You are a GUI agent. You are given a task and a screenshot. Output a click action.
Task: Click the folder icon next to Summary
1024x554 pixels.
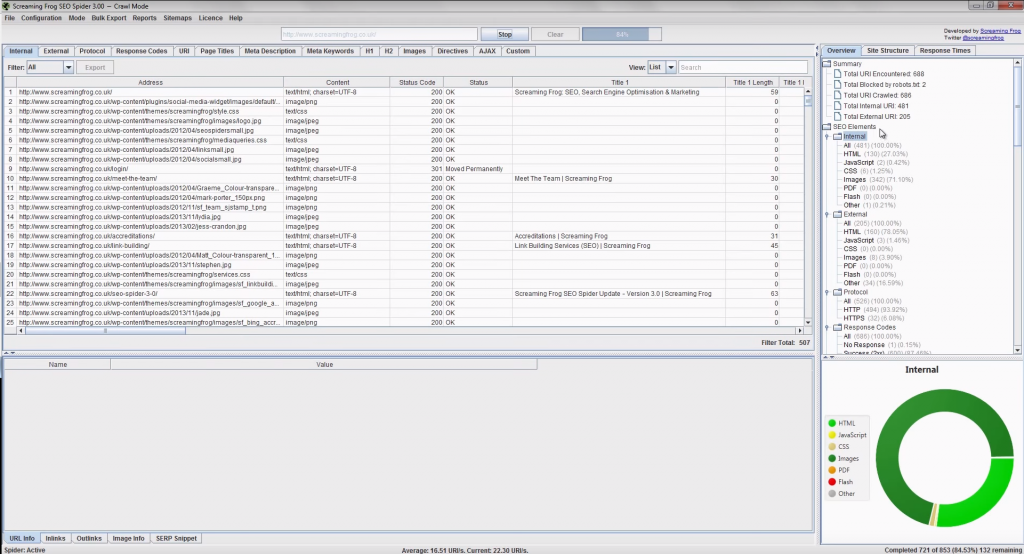(x=827, y=63)
